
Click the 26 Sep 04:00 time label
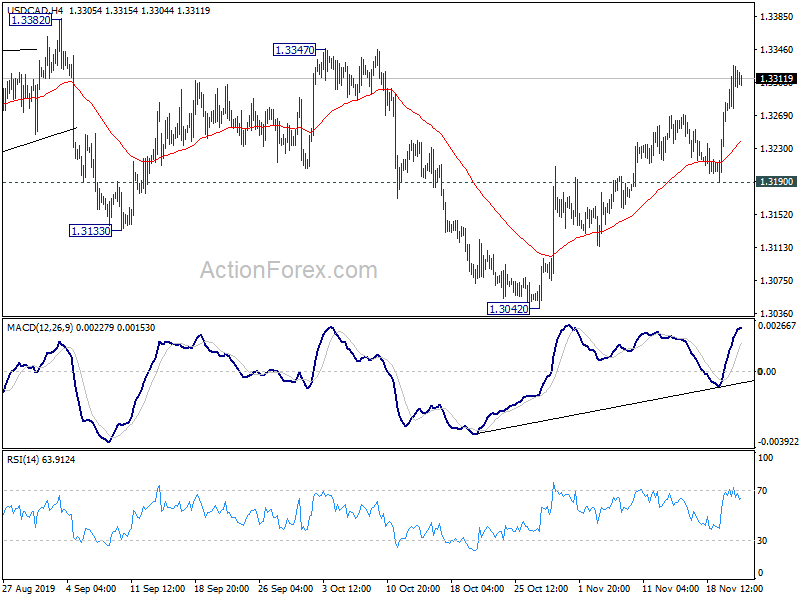tap(286, 588)
